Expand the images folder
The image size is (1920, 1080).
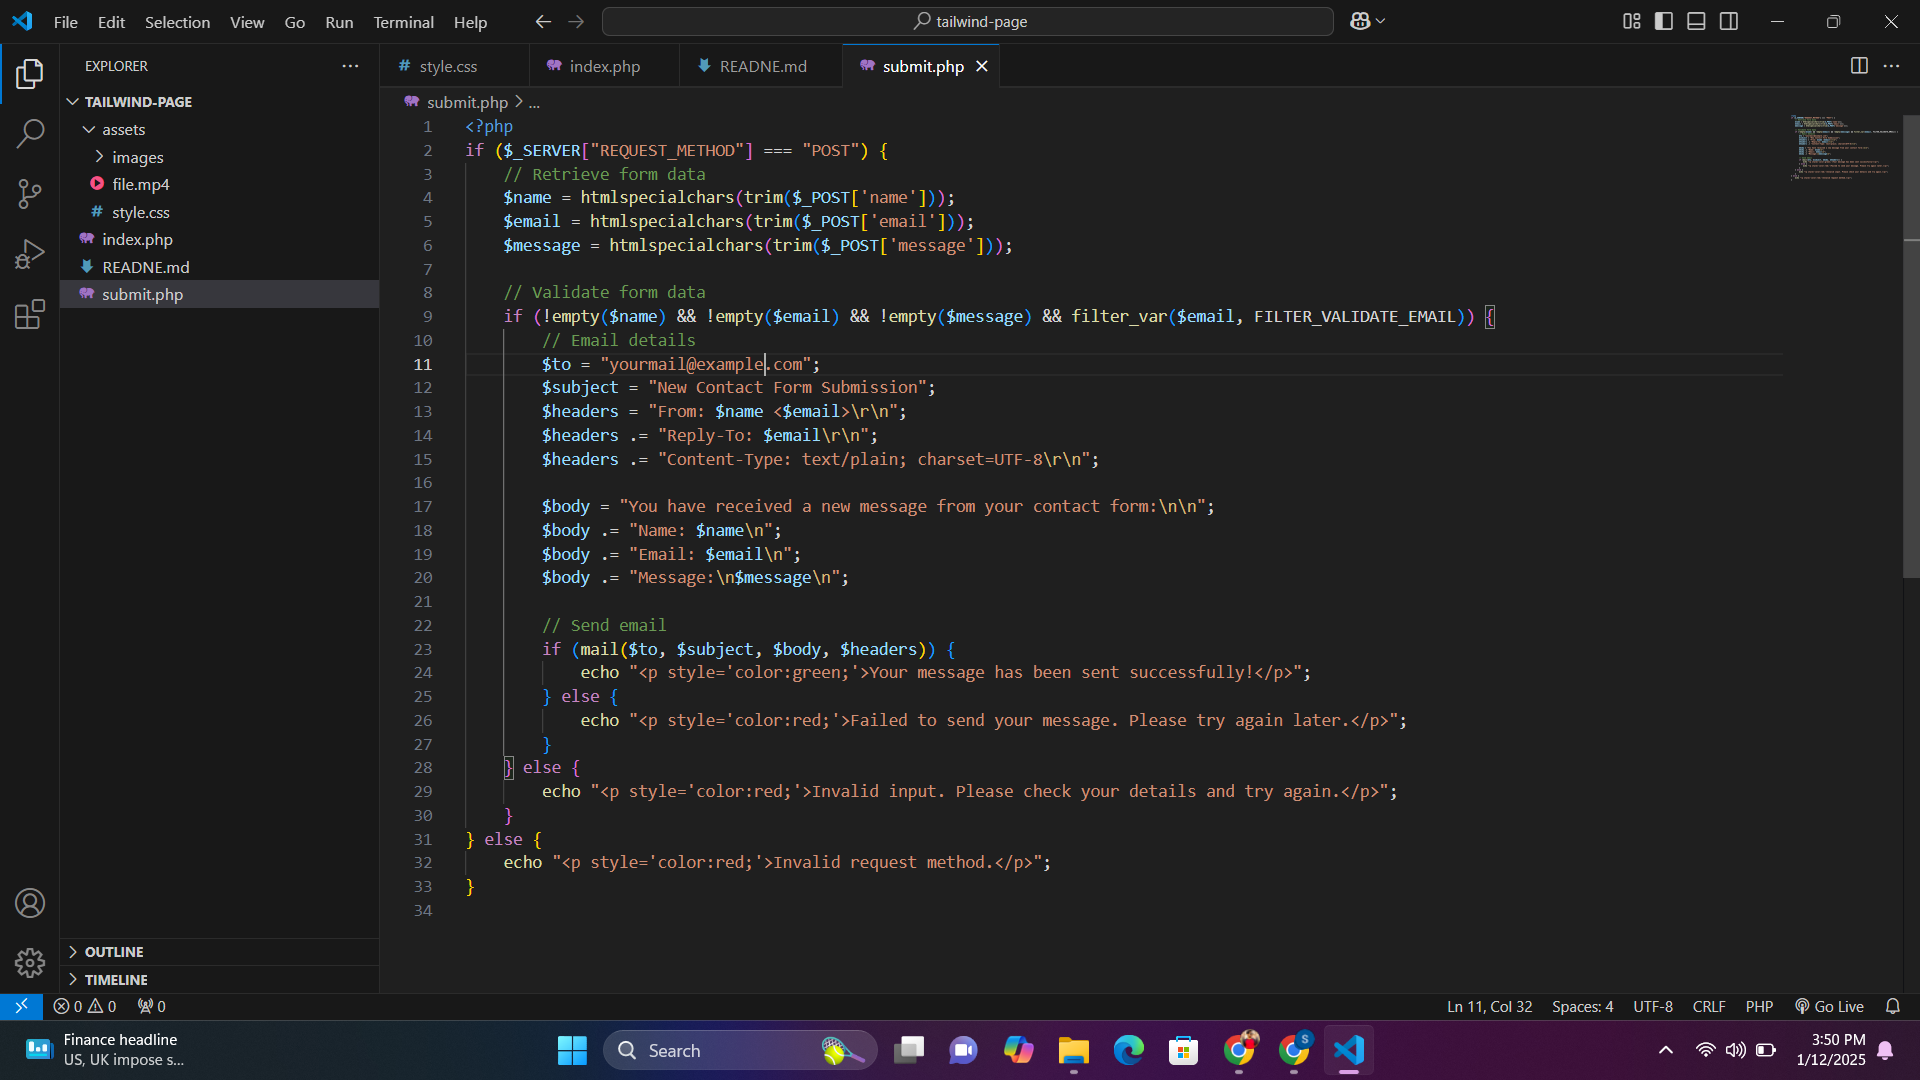219,157
